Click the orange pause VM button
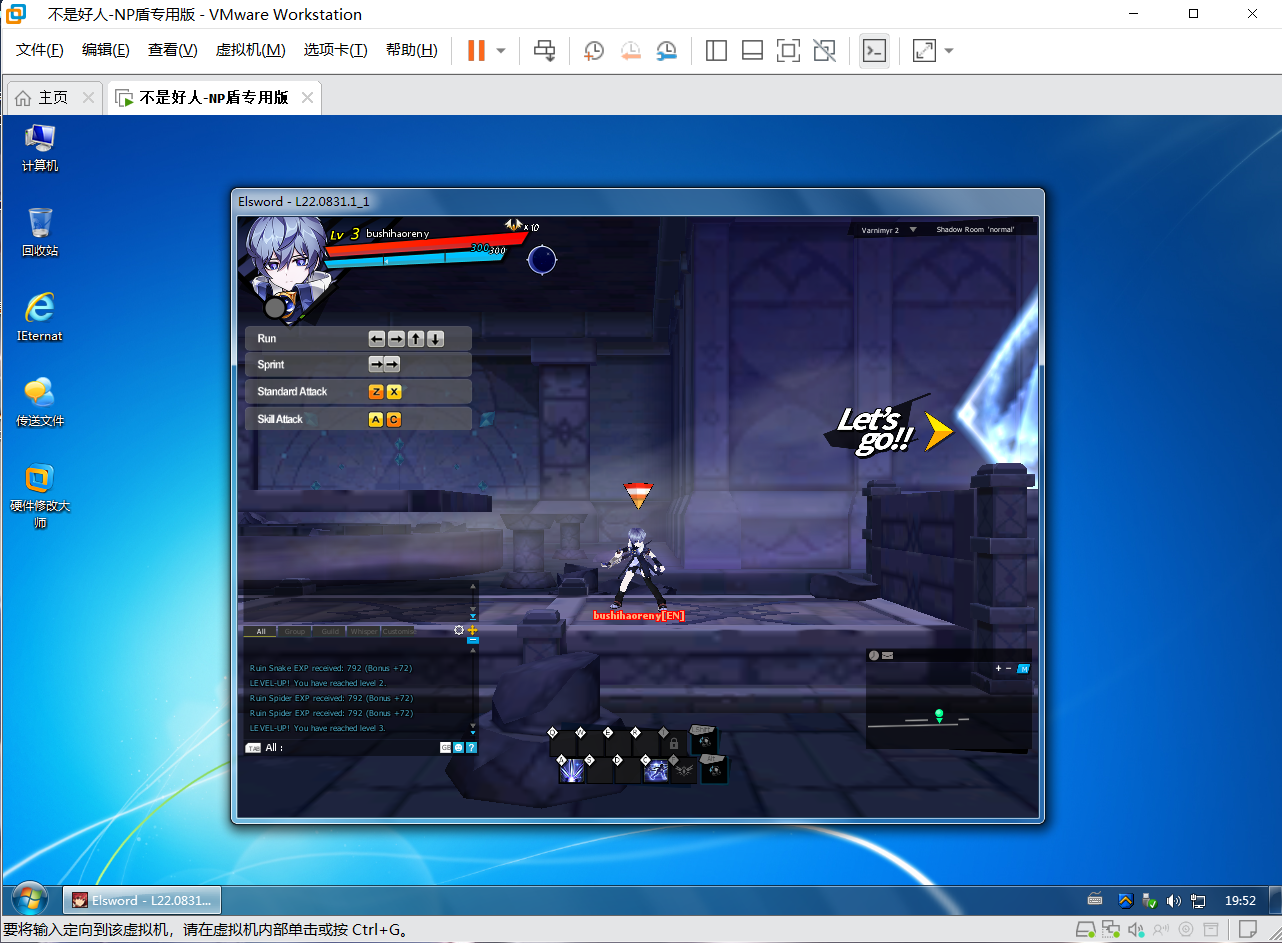 [477, 50]
